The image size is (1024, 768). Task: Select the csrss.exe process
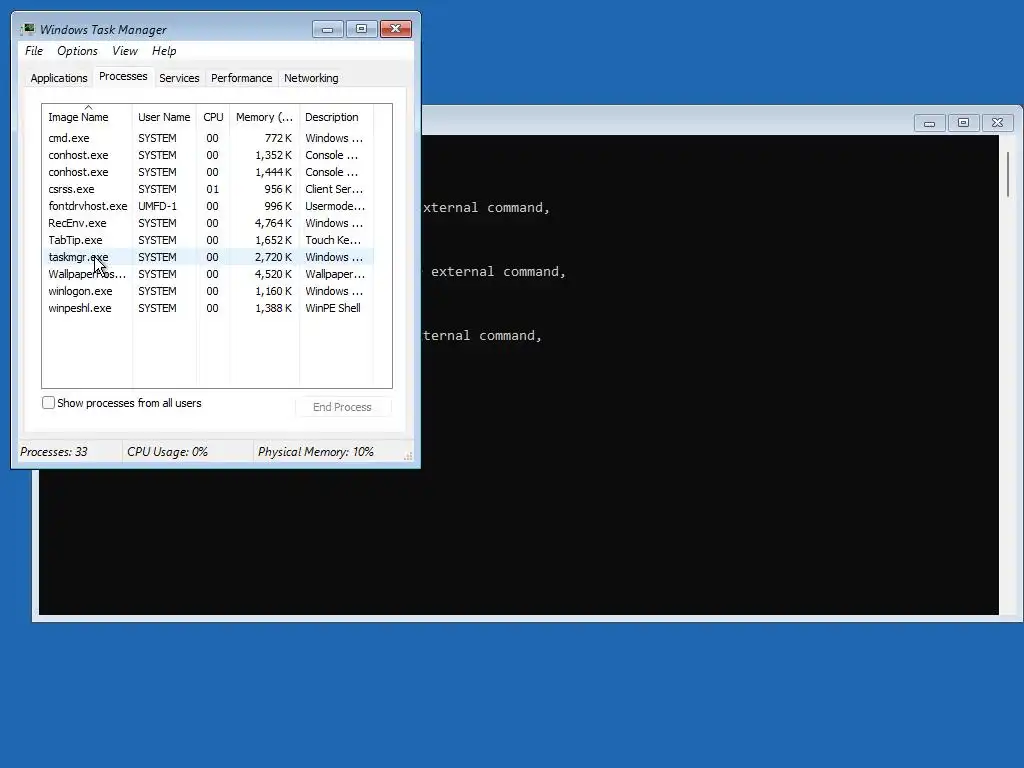point(208,189)
